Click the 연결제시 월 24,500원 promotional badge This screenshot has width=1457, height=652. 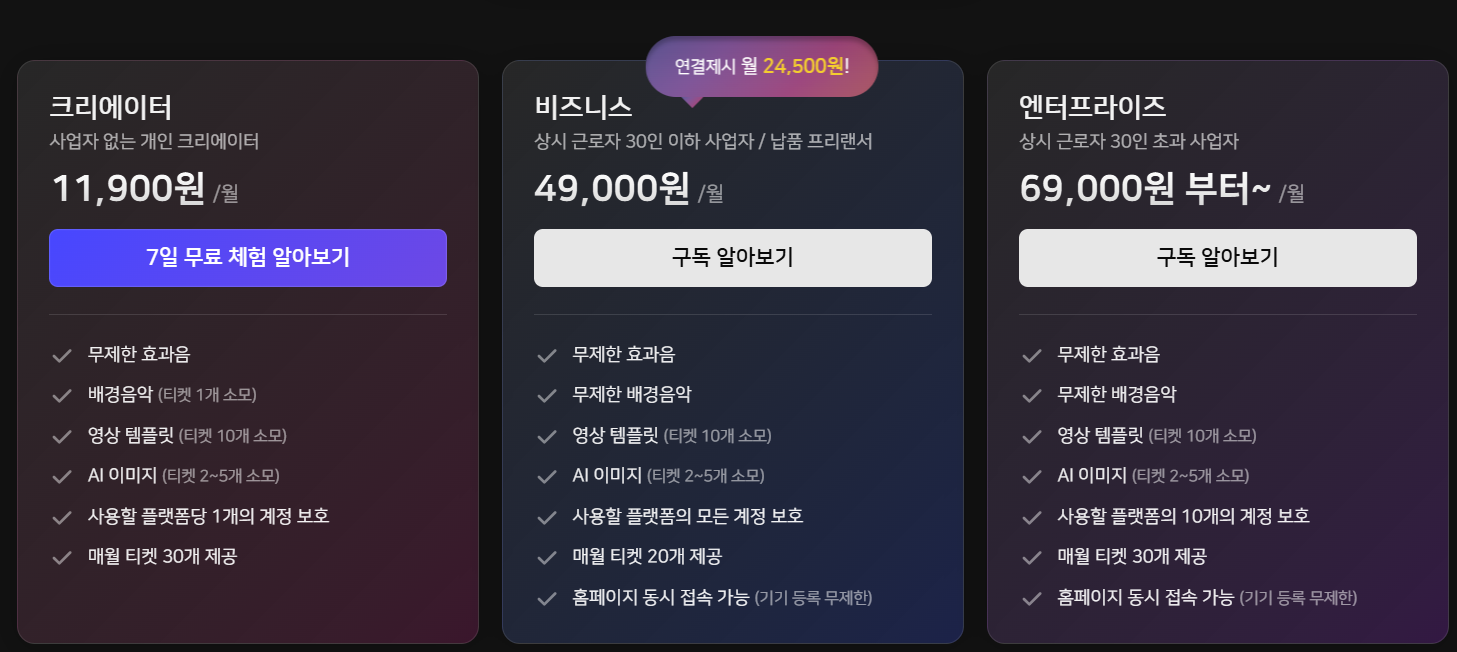(763, 66)
